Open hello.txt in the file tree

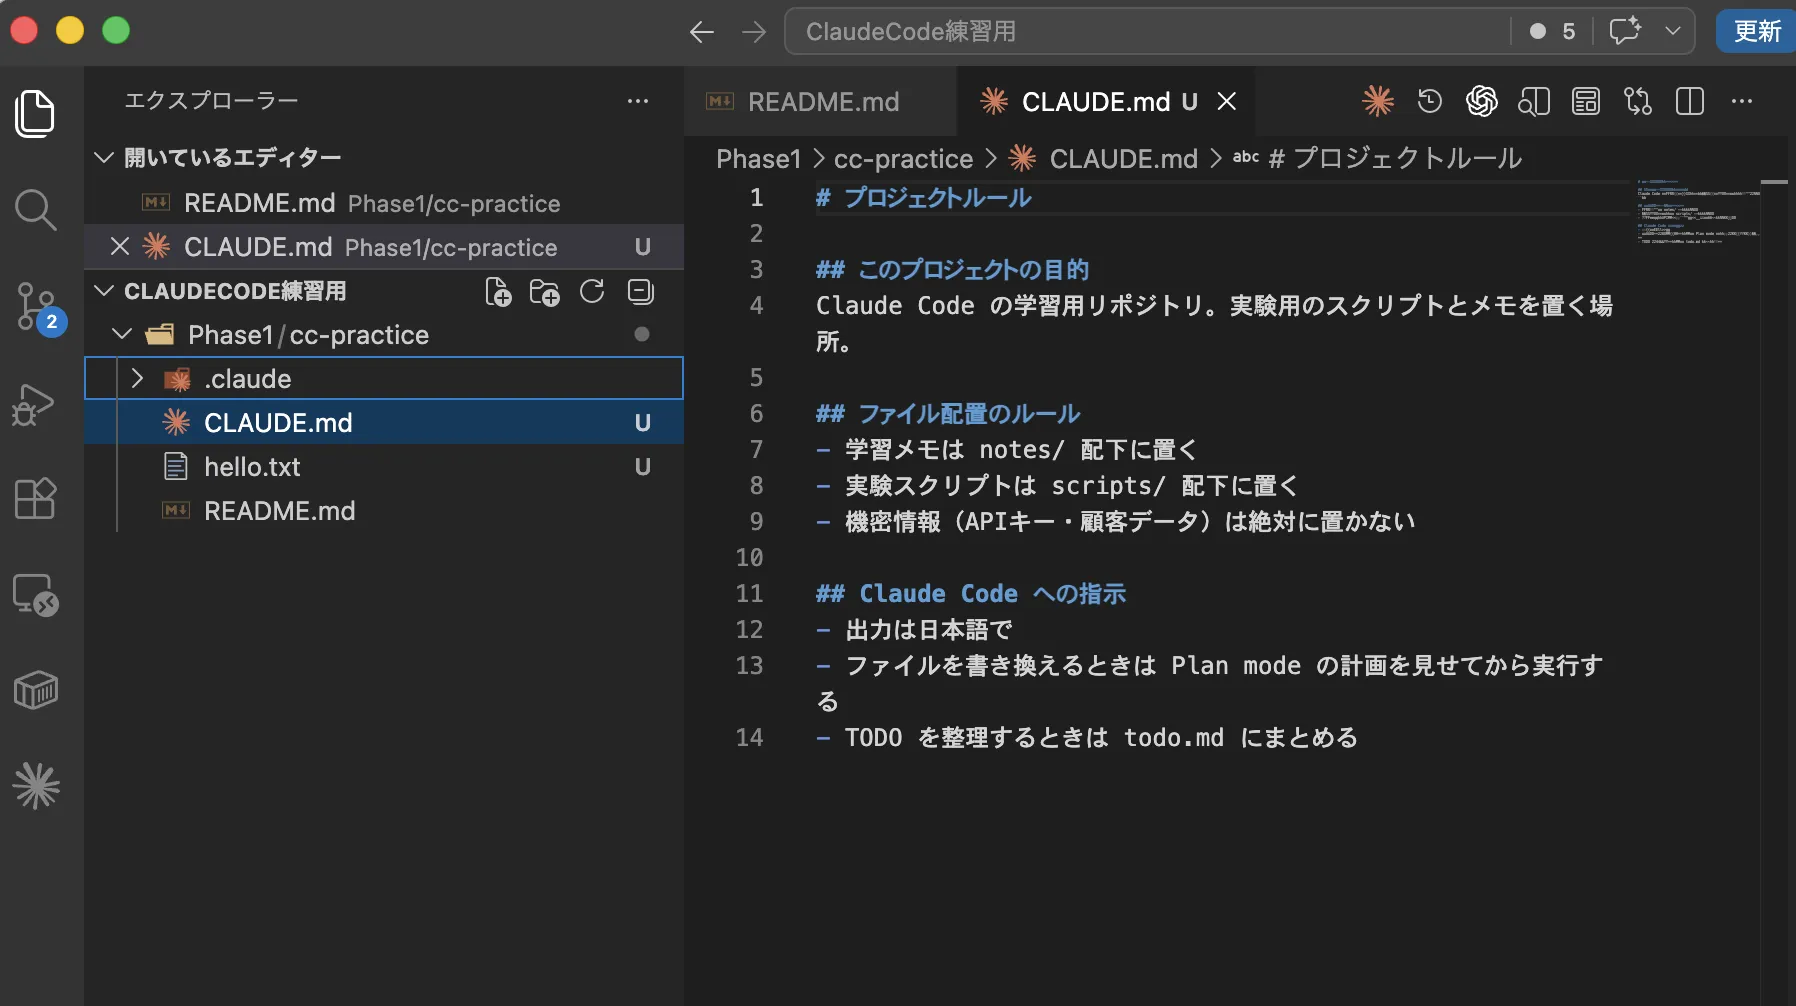(384, 467)
